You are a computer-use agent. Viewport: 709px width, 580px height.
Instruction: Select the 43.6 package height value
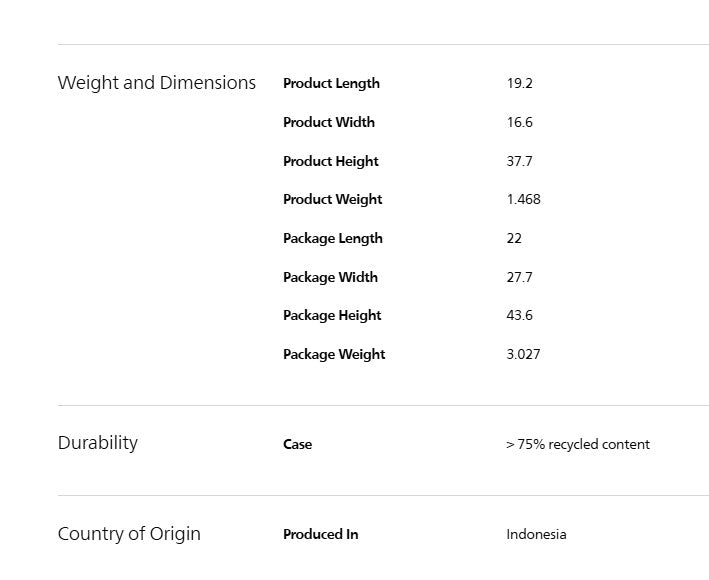[520, 316]
